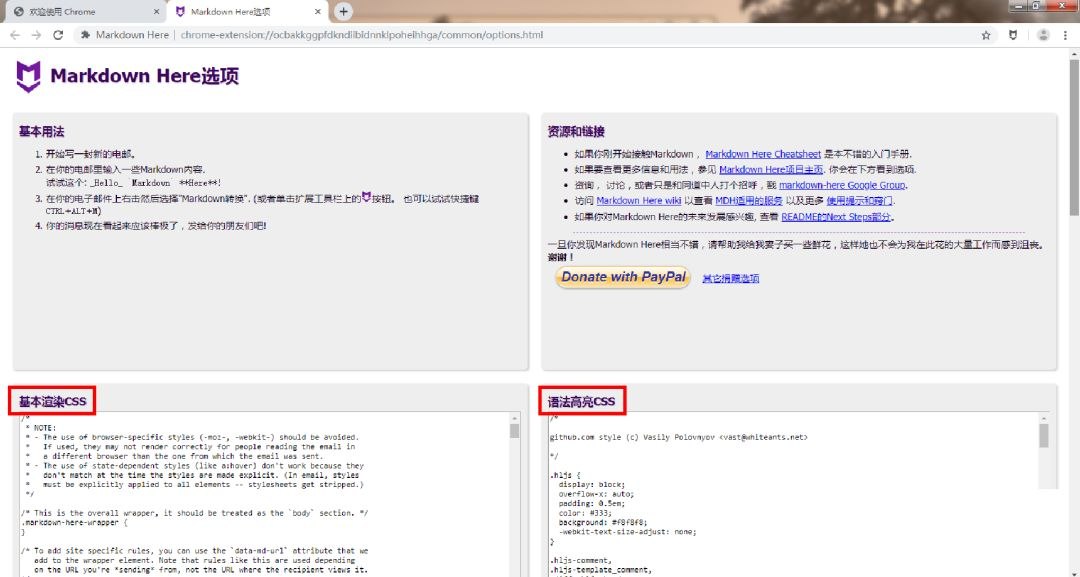Switch to the 欢迎使用 Chrome tab
The image size is (1080, 577).
pos(85,12)
